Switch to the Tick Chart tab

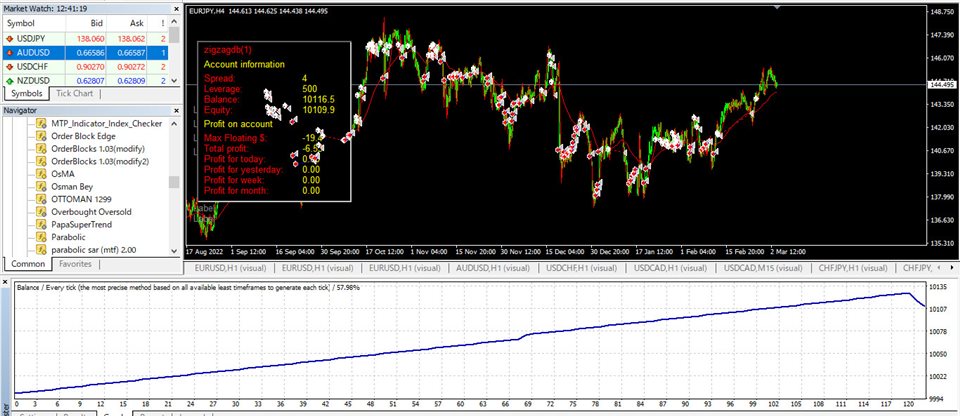click(76, 94)
